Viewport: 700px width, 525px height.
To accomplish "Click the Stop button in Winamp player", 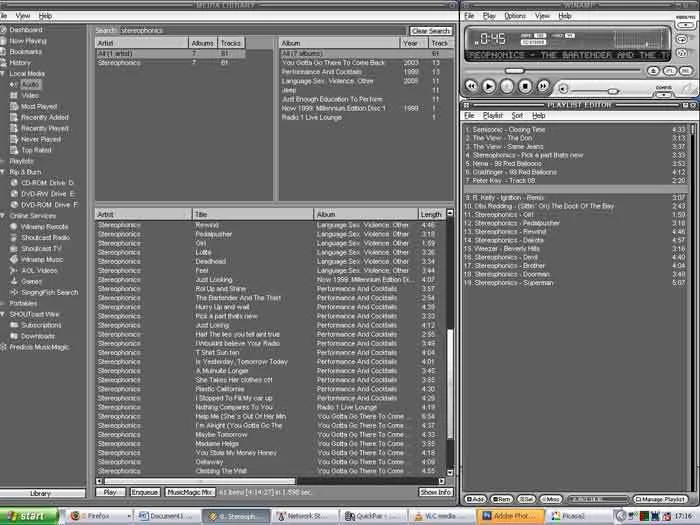I will click(x=525, y=86).
